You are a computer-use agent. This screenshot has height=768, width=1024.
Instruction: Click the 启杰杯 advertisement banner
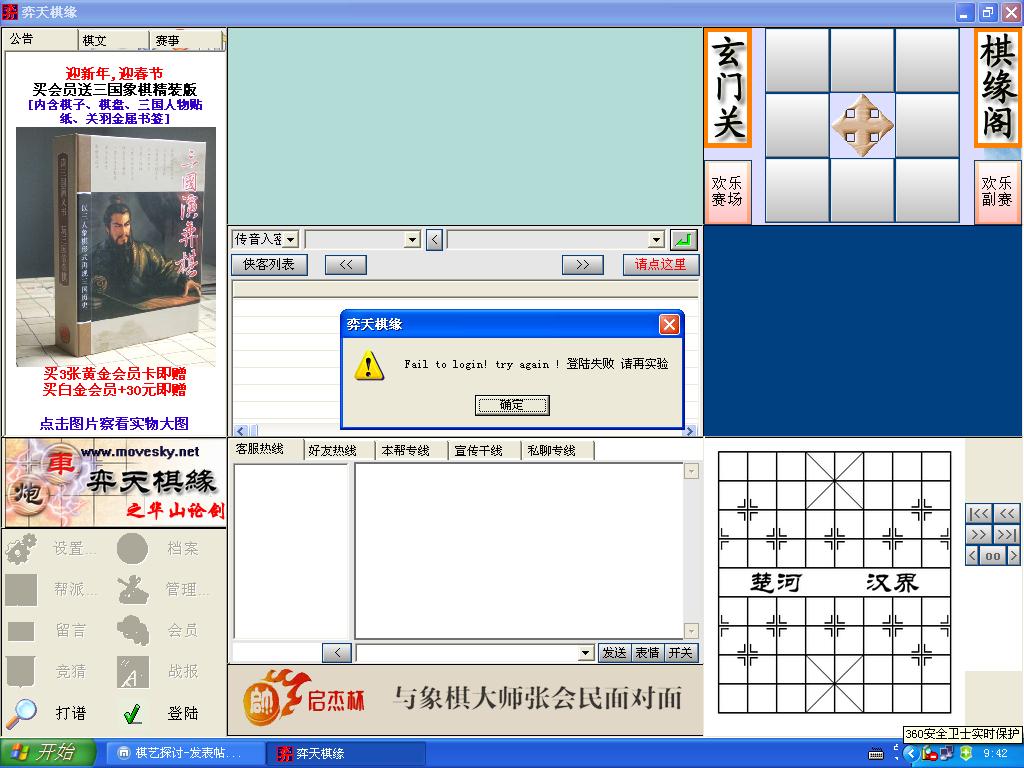(465, 699)
